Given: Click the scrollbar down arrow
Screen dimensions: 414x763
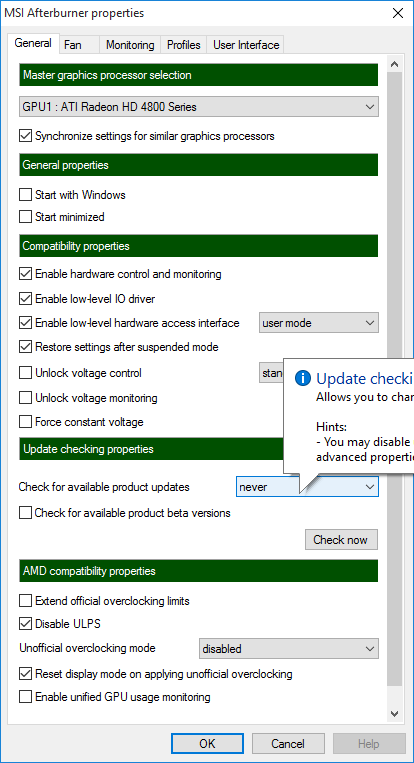Looking at the screenshot, I should [395, 714].
